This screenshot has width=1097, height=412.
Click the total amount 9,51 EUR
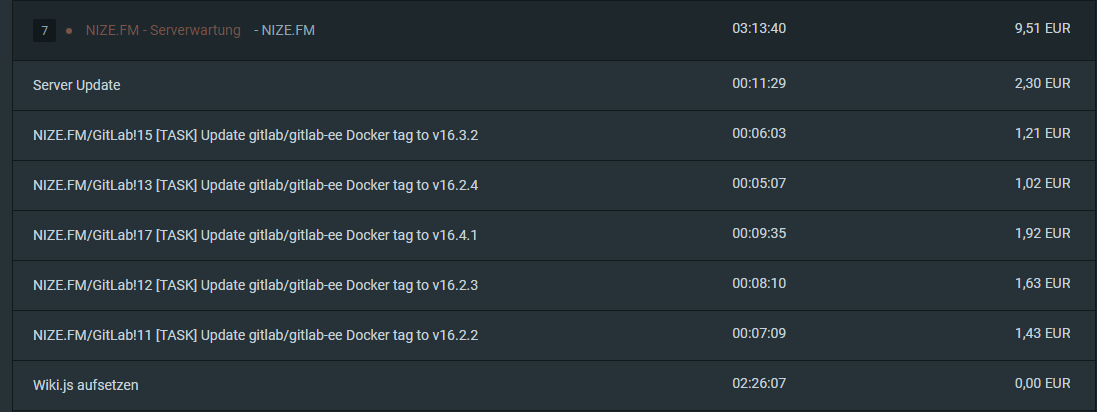pyautogui.click(x=1042, y=28)
